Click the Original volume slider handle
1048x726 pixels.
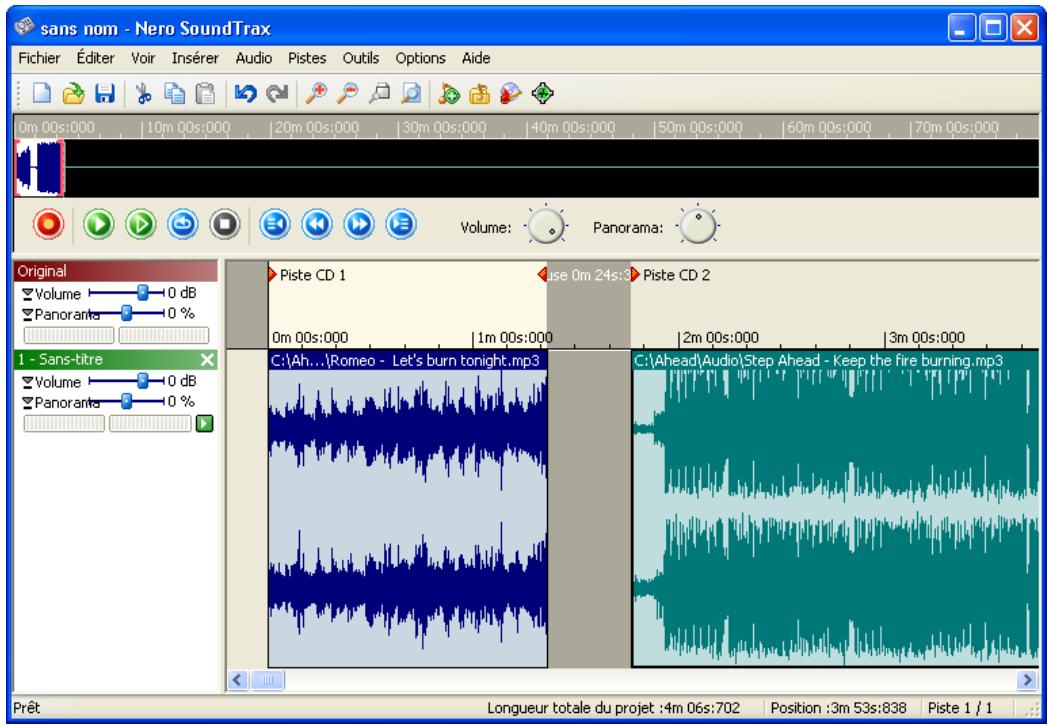coord(142,293)
